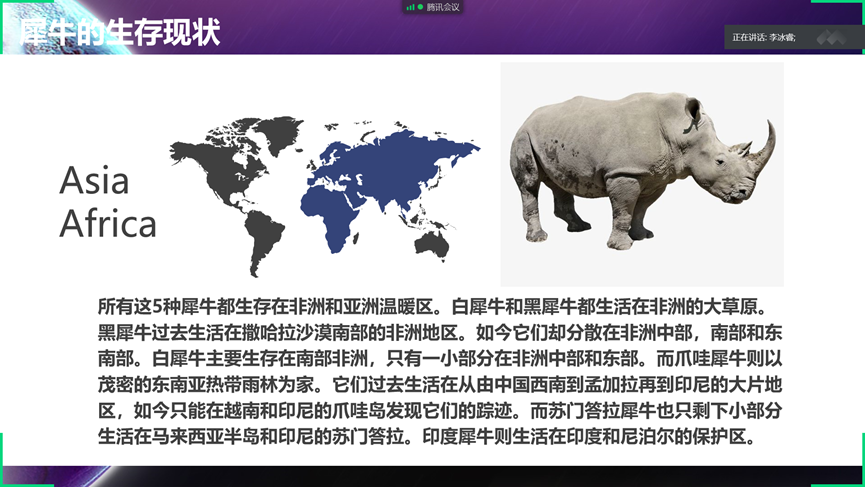
Task: Click the 正在讲话: 李冰睿 speaker indicator
Action: tap(764, 38)
